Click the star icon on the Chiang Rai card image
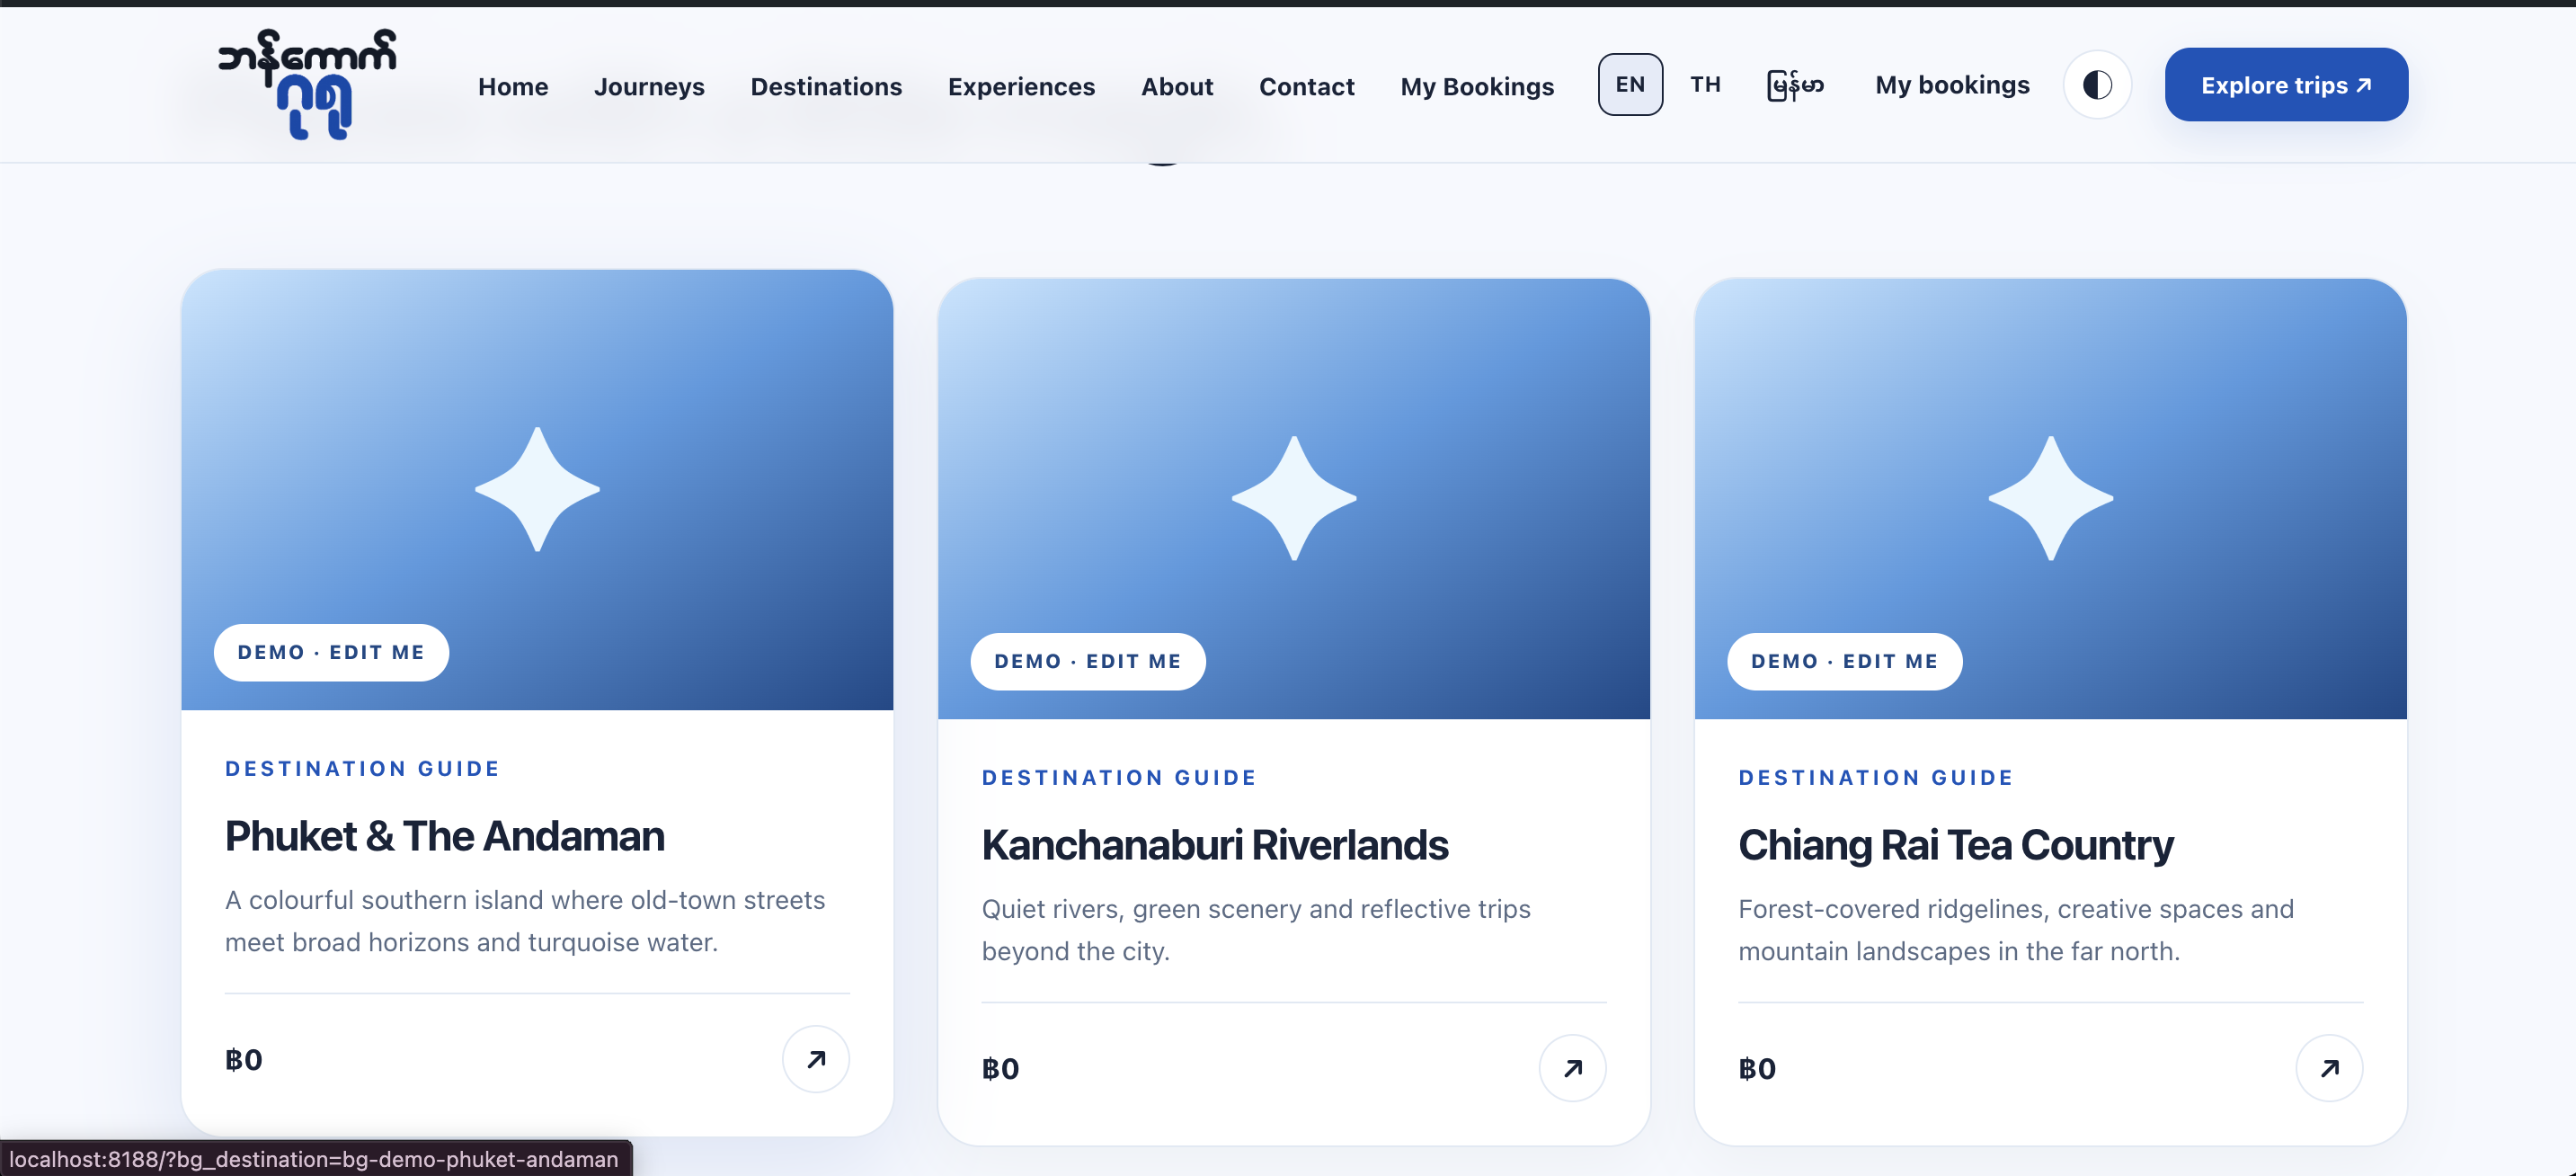 2051,498
